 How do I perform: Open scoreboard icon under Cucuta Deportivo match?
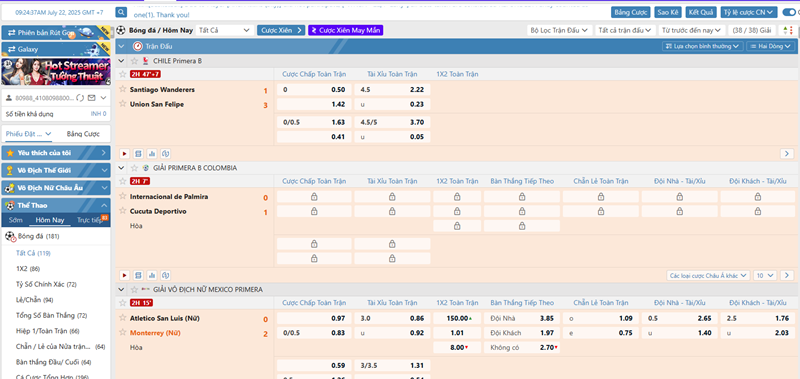tap(138, 275)
